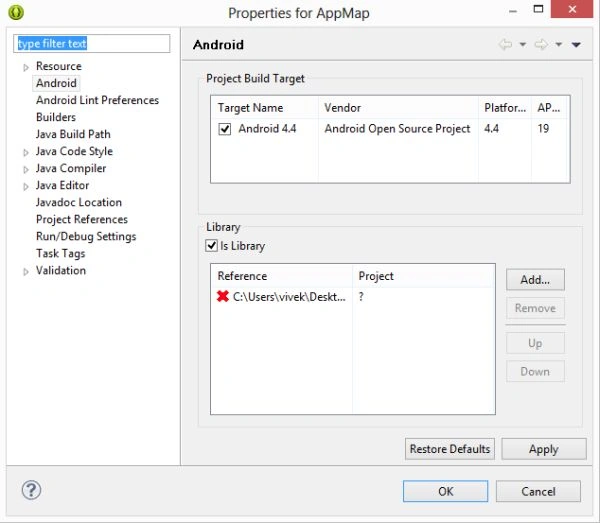This screenshot has height=523, width=600.
Task: Click the type filter text field
Action: tap(91, 43)
